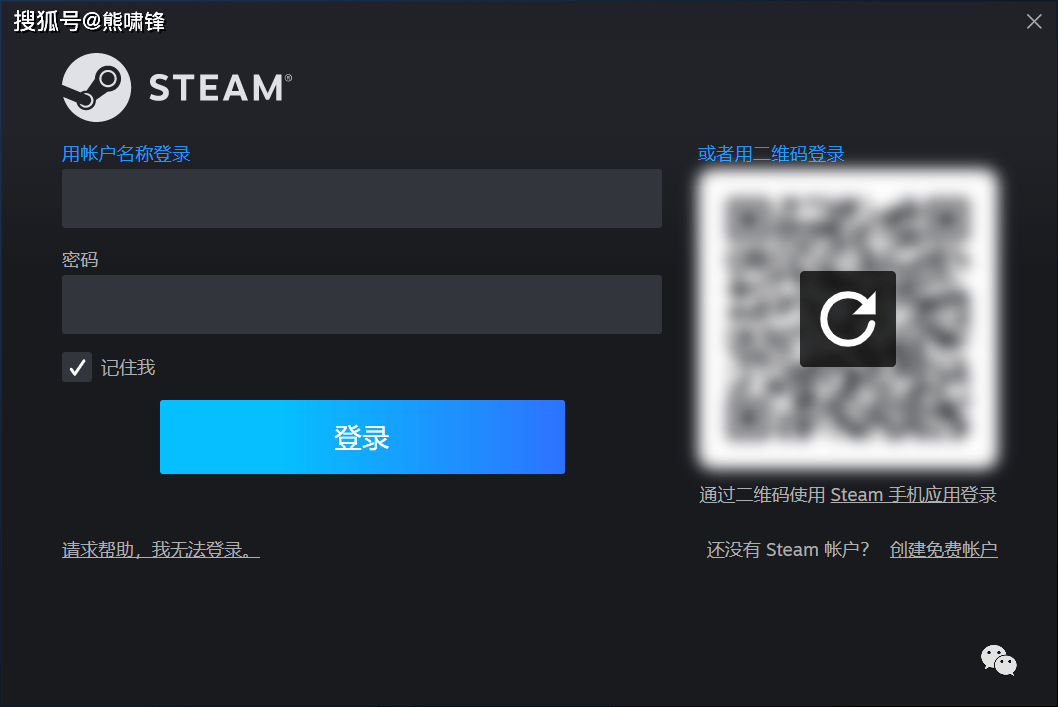Image resolution: width=1058 pixels, height=707 pixels.
Task: Click the 用帐户名称登录 heading
Action: (126, 154)
